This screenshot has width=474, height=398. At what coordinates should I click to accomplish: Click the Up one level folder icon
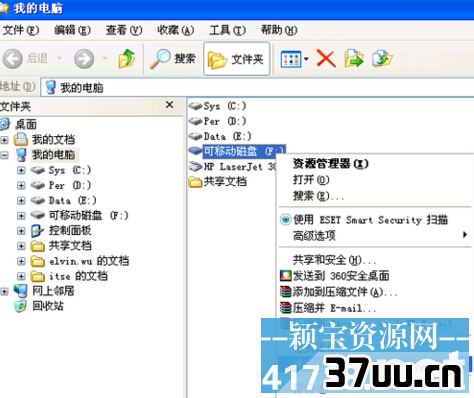tap(127, 59)
